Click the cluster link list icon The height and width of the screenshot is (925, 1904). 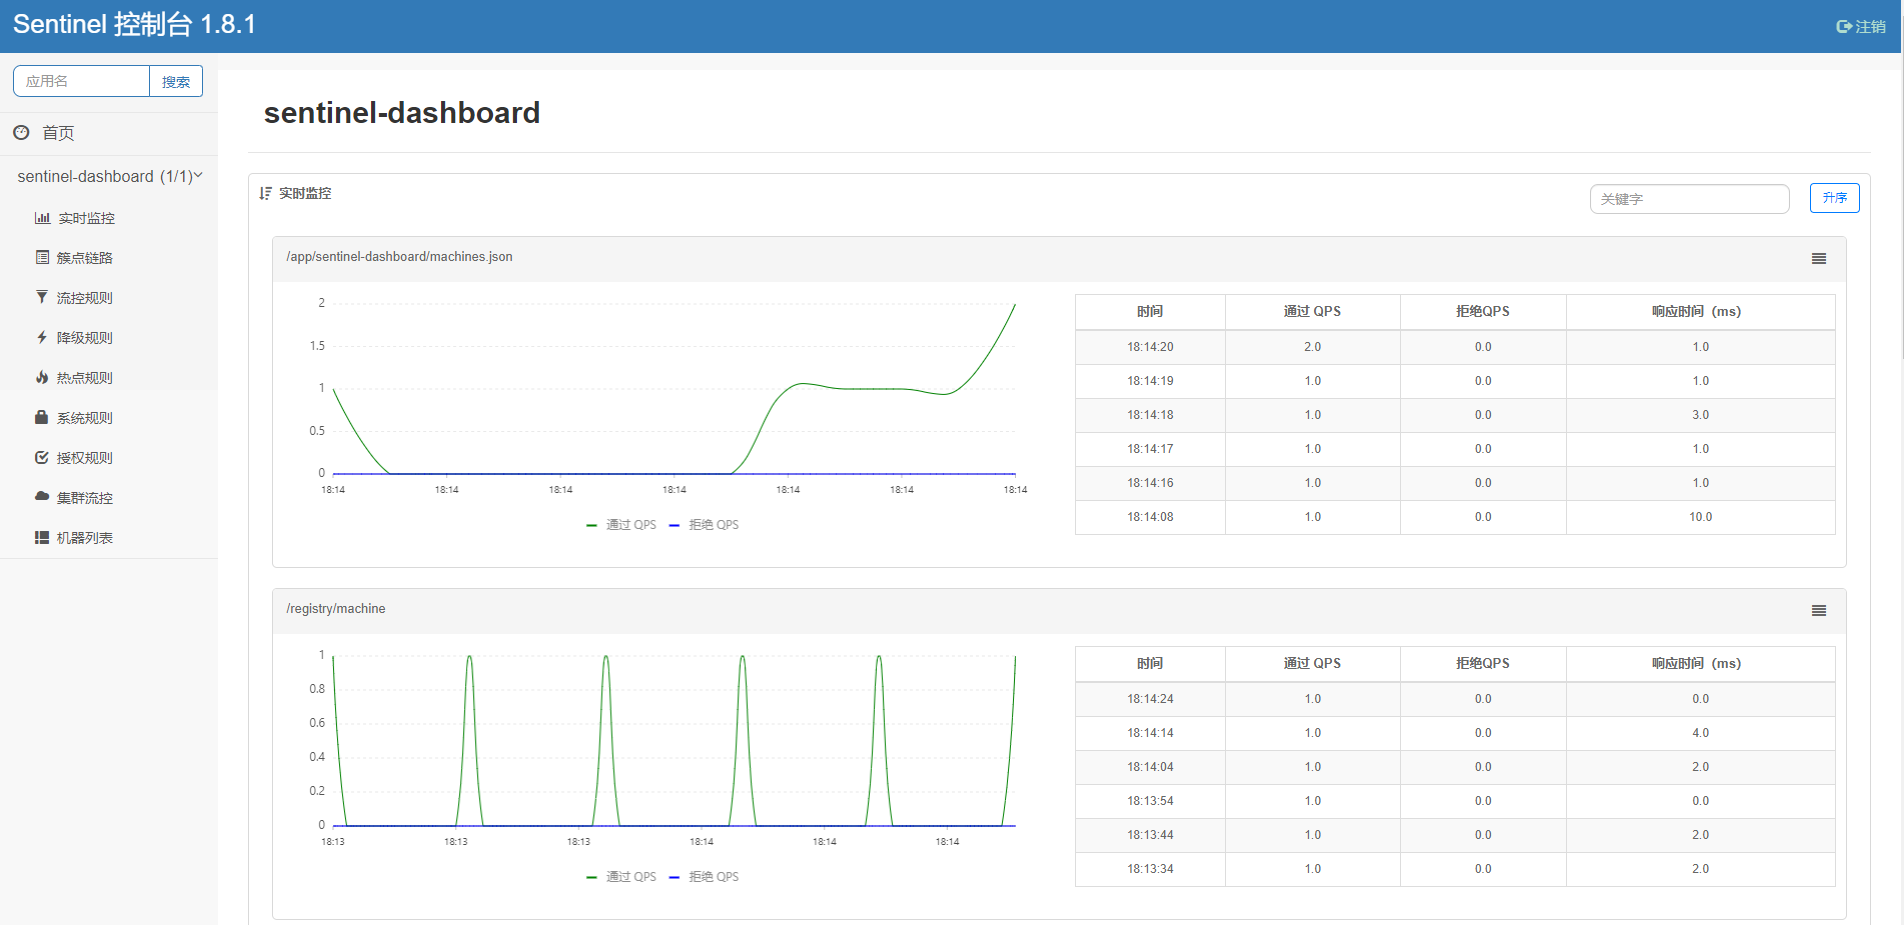click(x=42, y=258)
